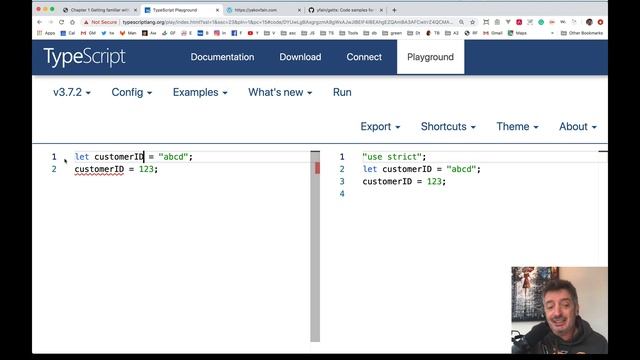Open the Config dropdown
The width and height of the screenshot is (640, 360).
coord(132,92)
